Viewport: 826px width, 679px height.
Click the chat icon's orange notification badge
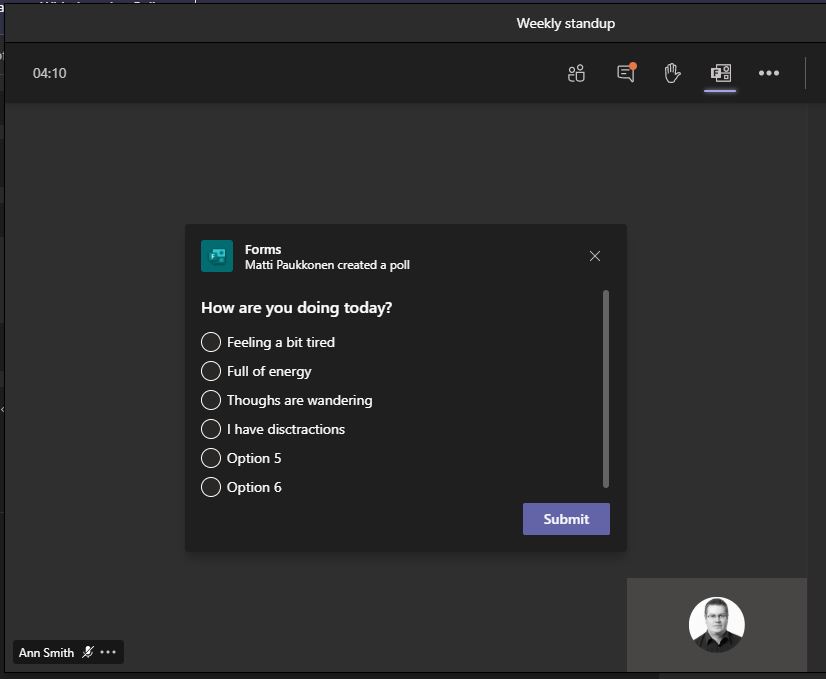(x=631, y=66)
